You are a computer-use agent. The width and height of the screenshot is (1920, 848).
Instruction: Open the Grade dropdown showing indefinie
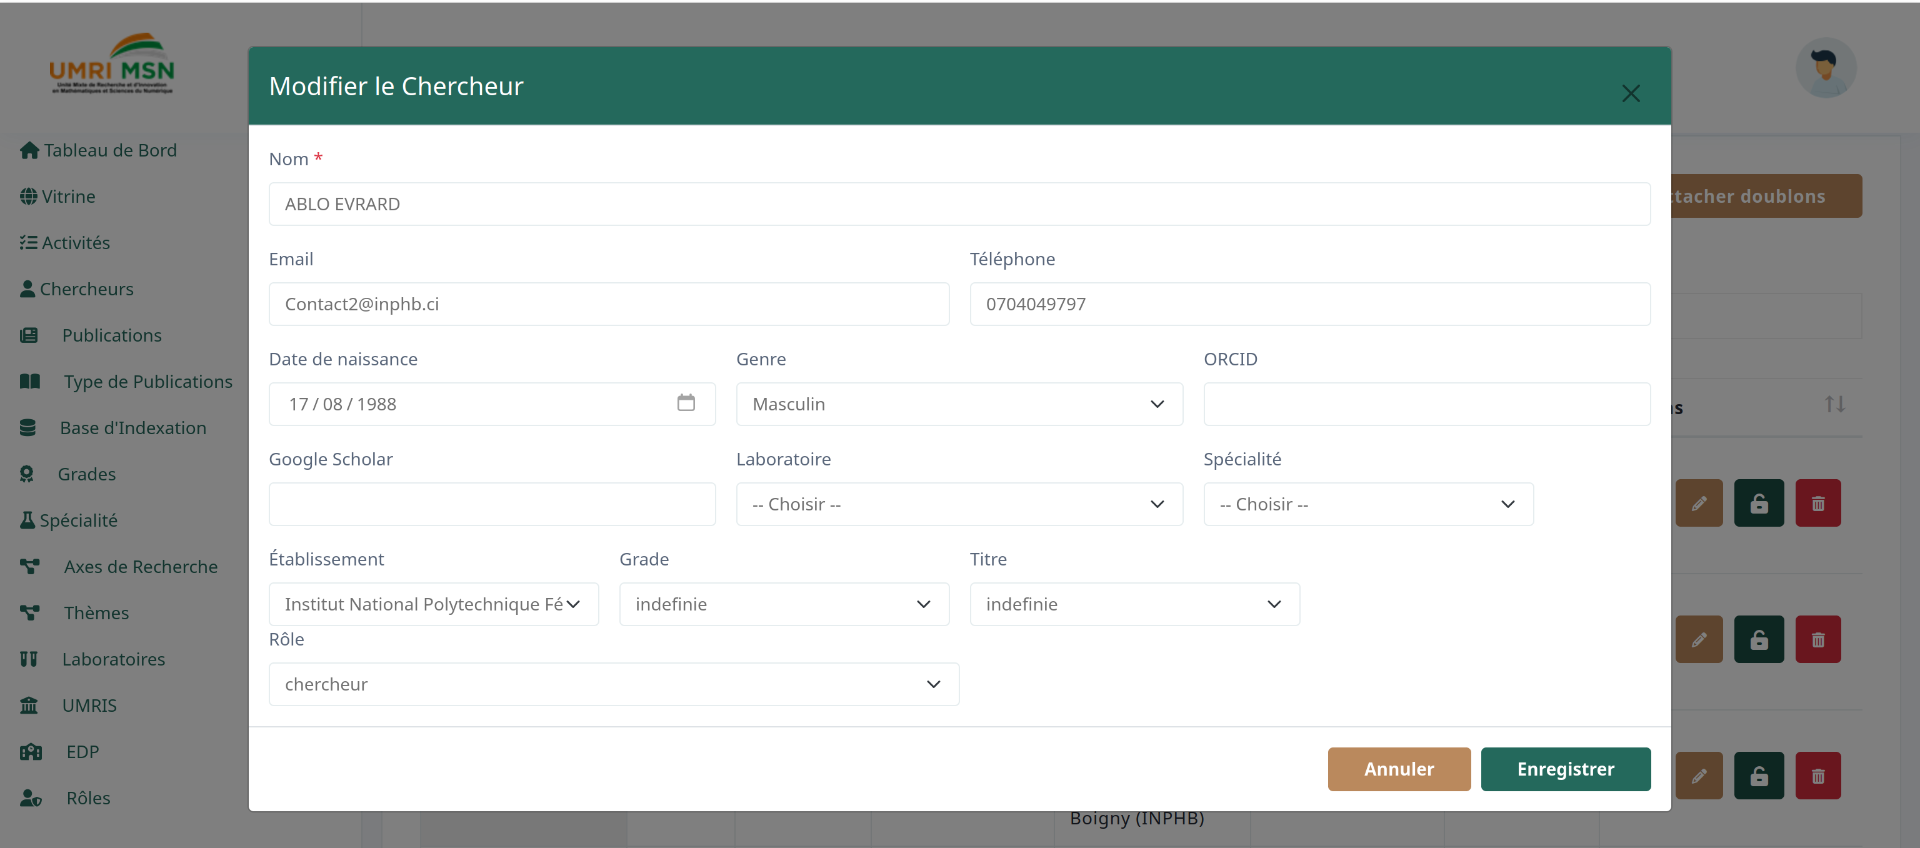pyautogui.click(x=784, y=604)
